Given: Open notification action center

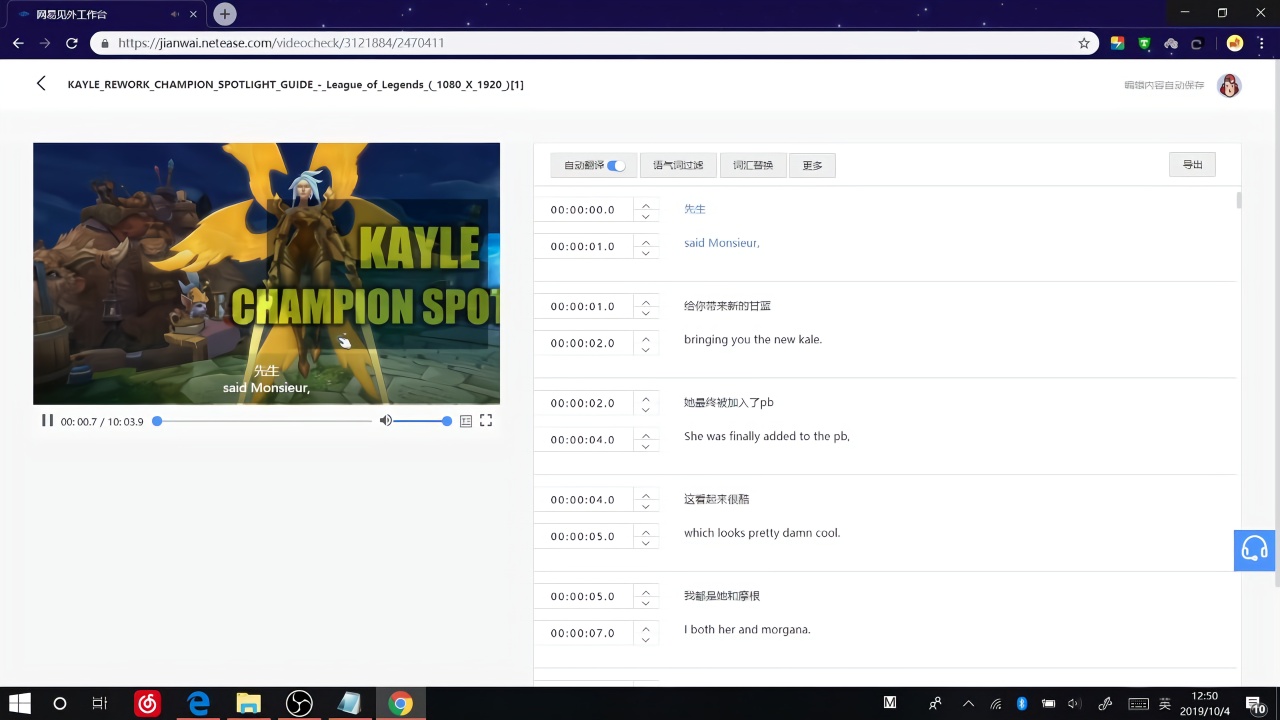Looking at the screenshot, I should (1255, 704).
